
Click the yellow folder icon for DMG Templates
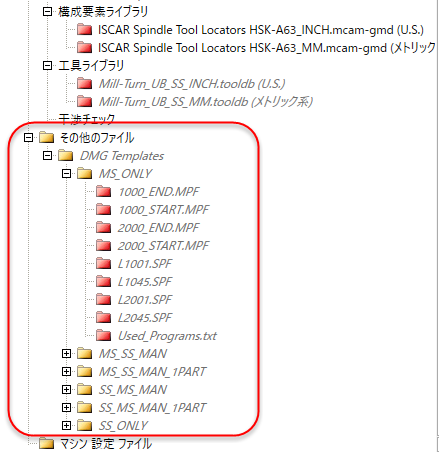[x=66, y=156]
